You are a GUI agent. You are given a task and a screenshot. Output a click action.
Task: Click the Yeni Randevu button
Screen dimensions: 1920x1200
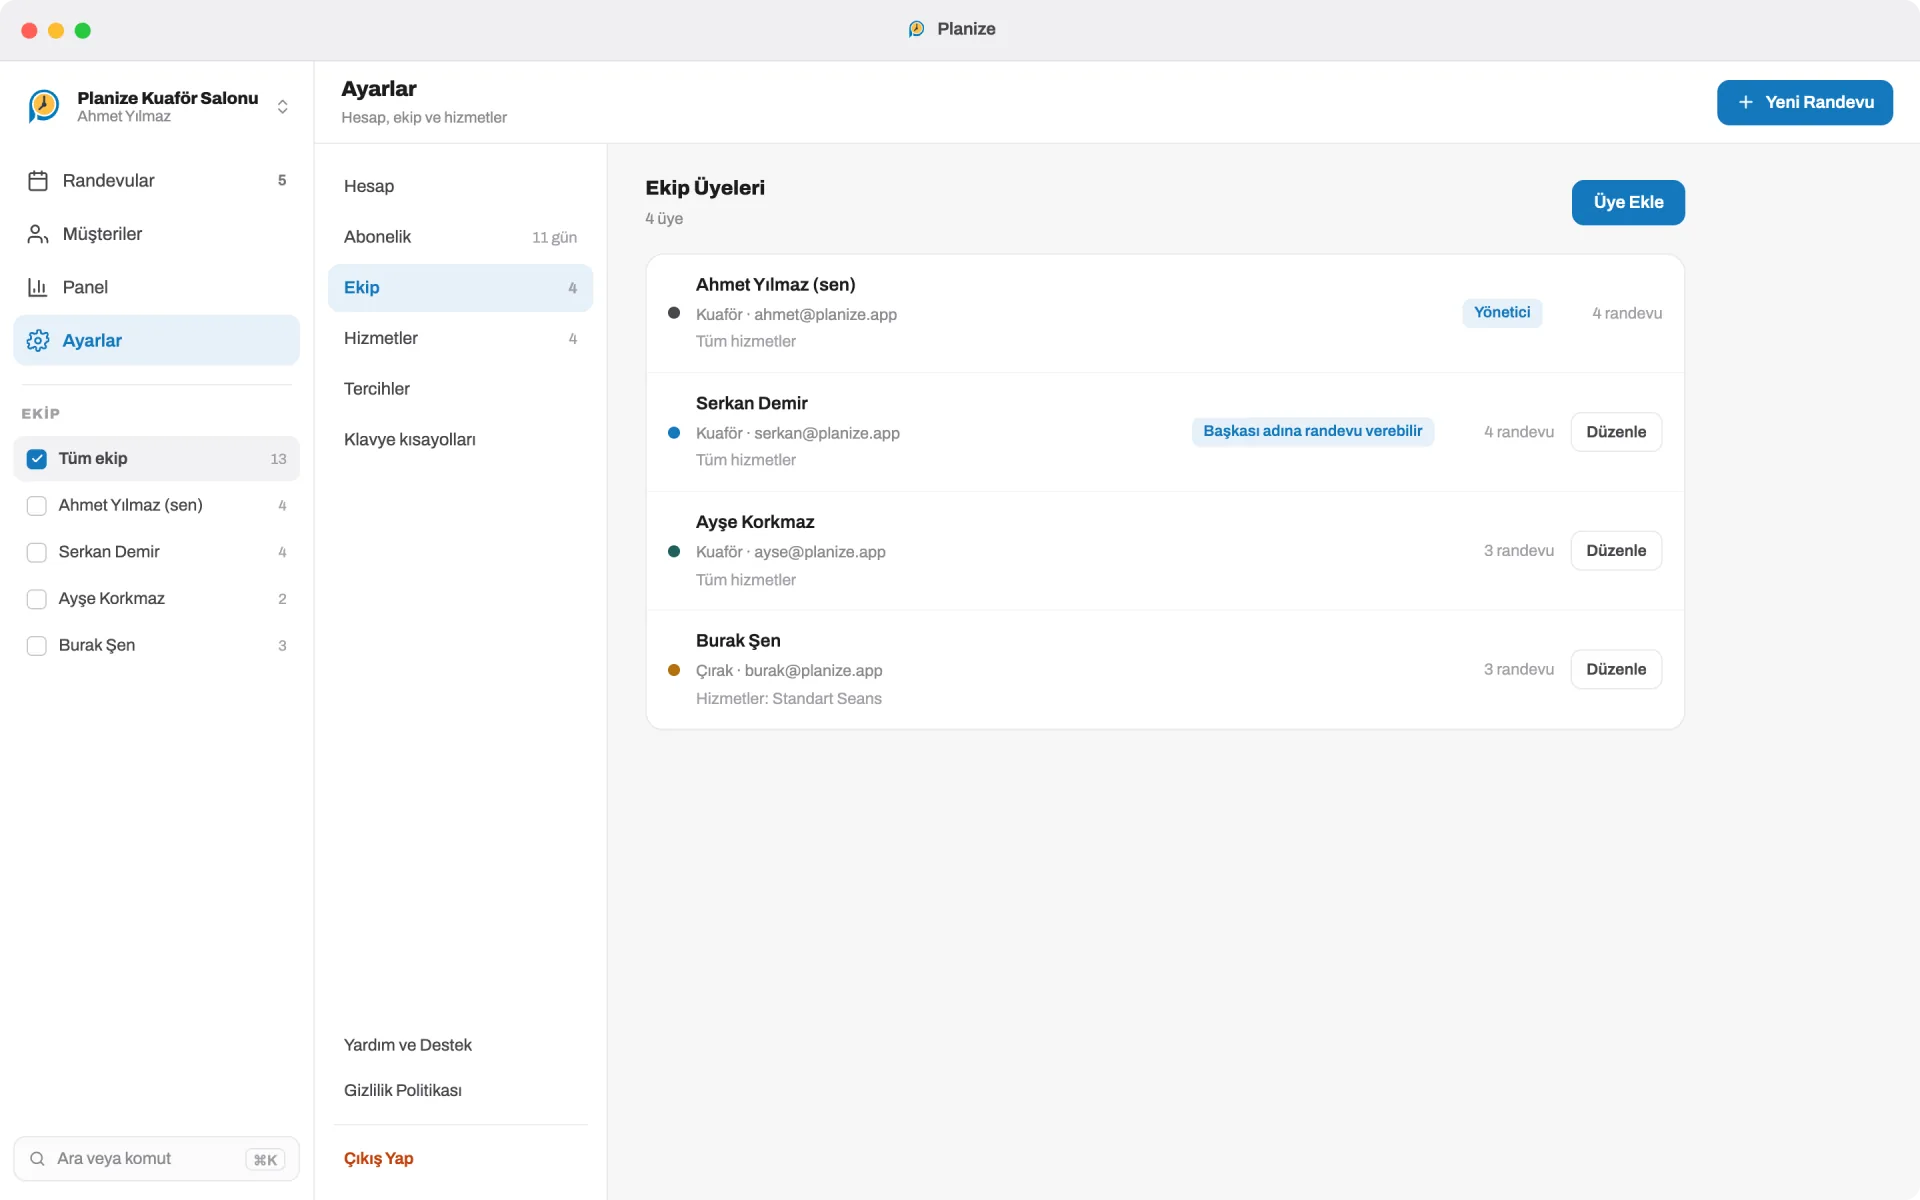1804,102
